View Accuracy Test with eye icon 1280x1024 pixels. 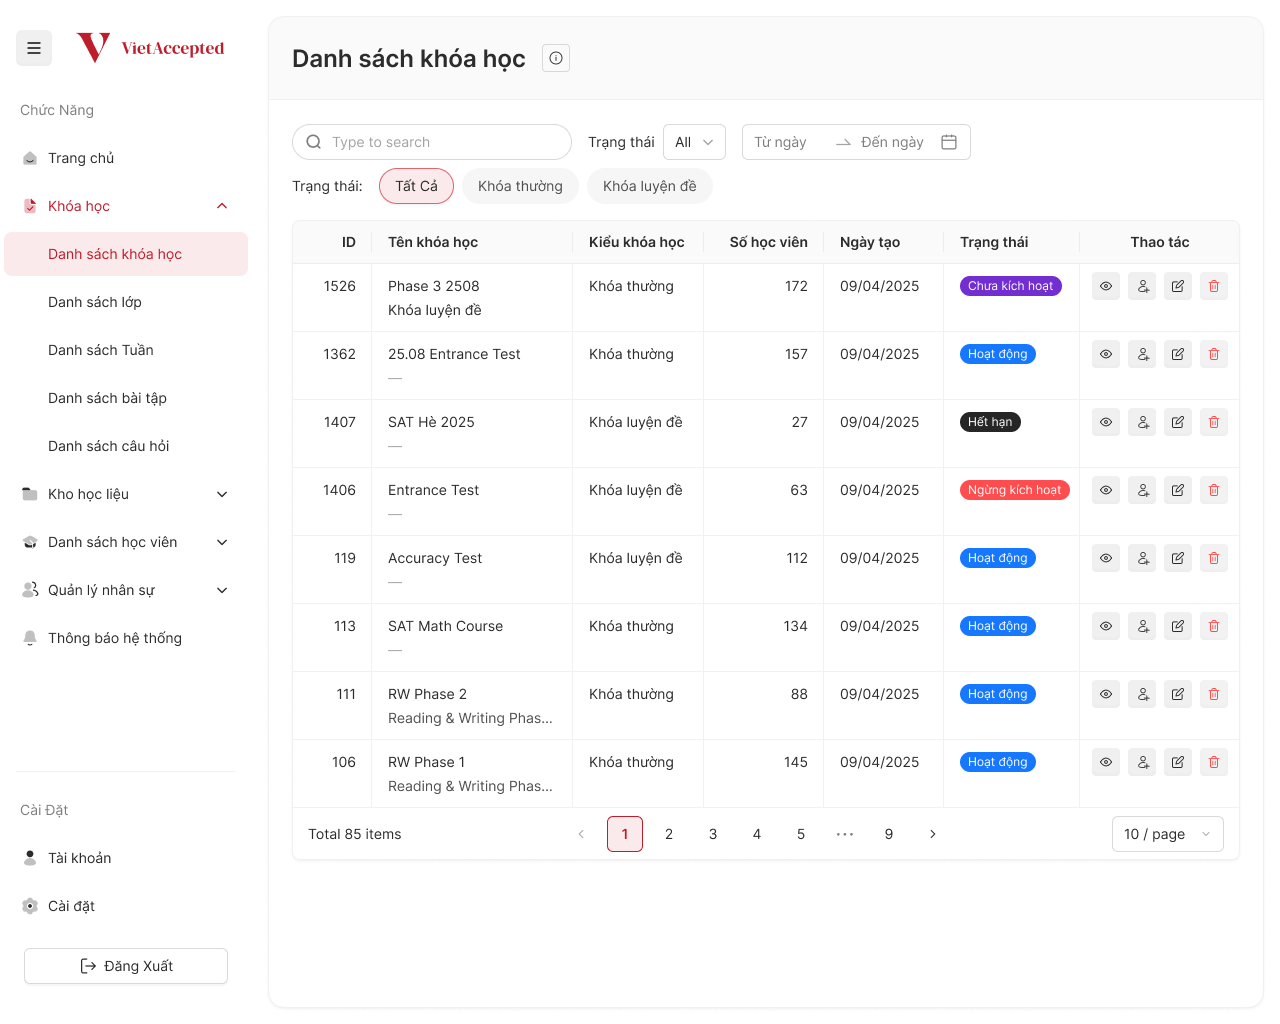[1106, 558]
